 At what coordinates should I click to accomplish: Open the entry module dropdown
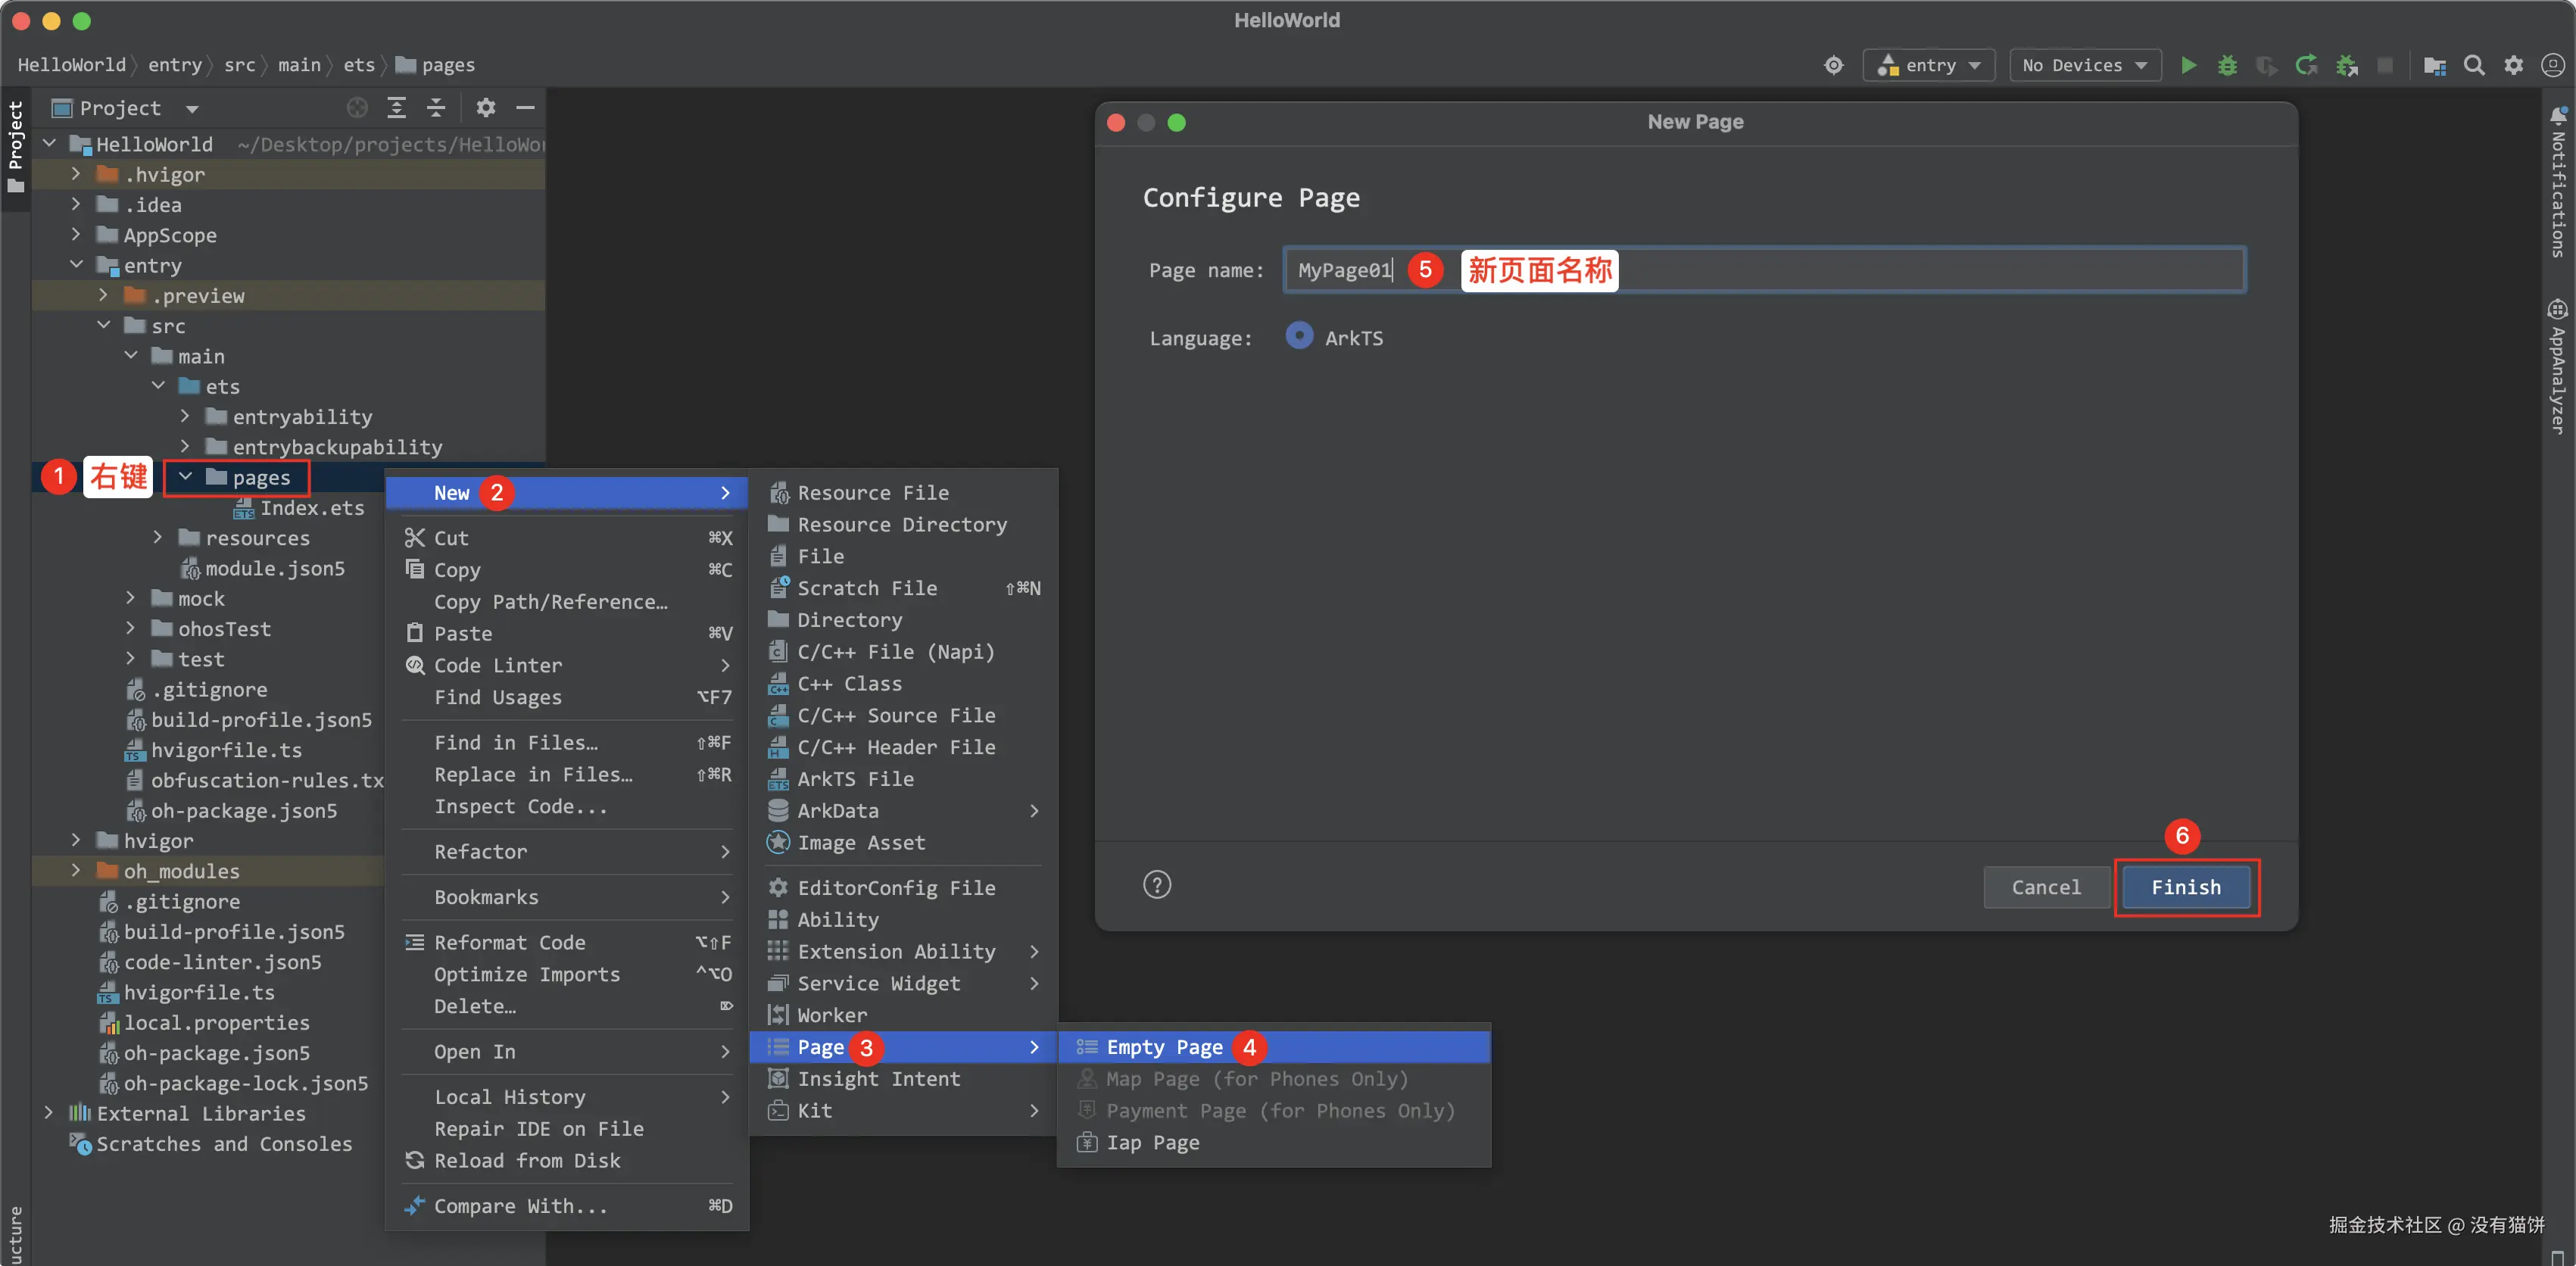coord(1928,65)
